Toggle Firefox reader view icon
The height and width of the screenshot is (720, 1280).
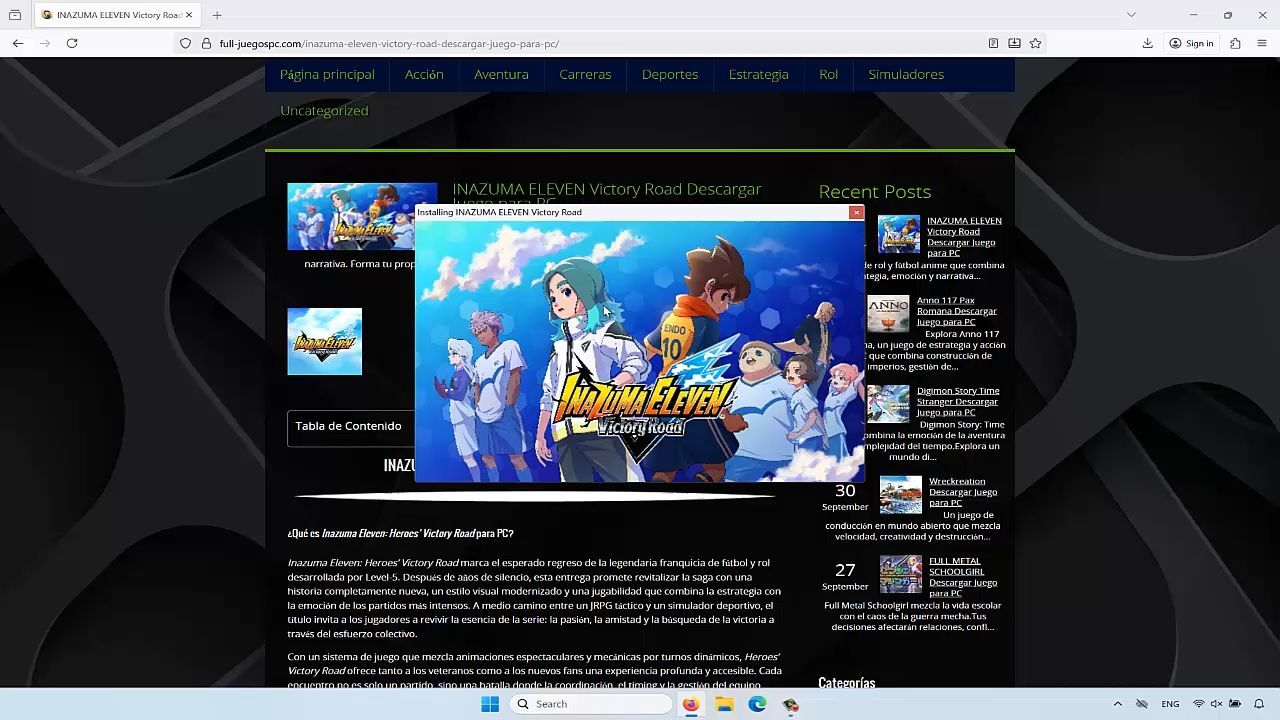click(993, 43)
